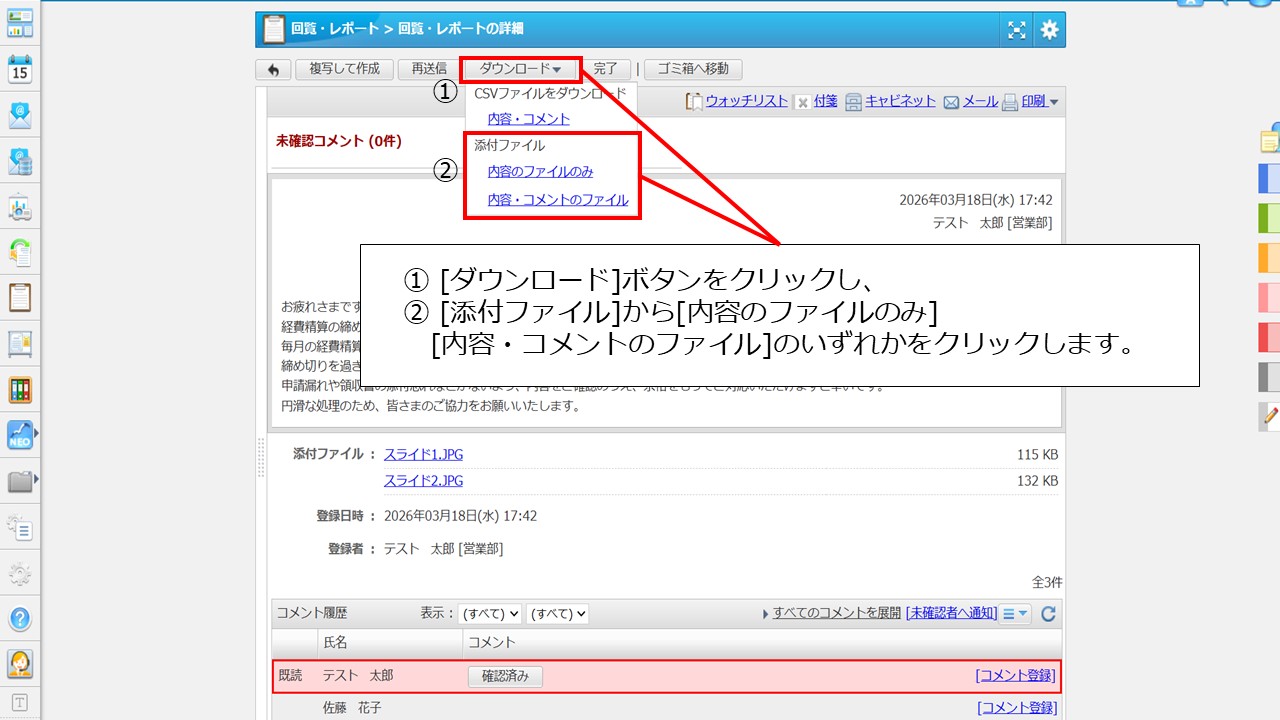The height and width of the screenshot is (720, 1280).
Task: Expand all comments via すべてのコメントを展開
Action: [836, 613]
